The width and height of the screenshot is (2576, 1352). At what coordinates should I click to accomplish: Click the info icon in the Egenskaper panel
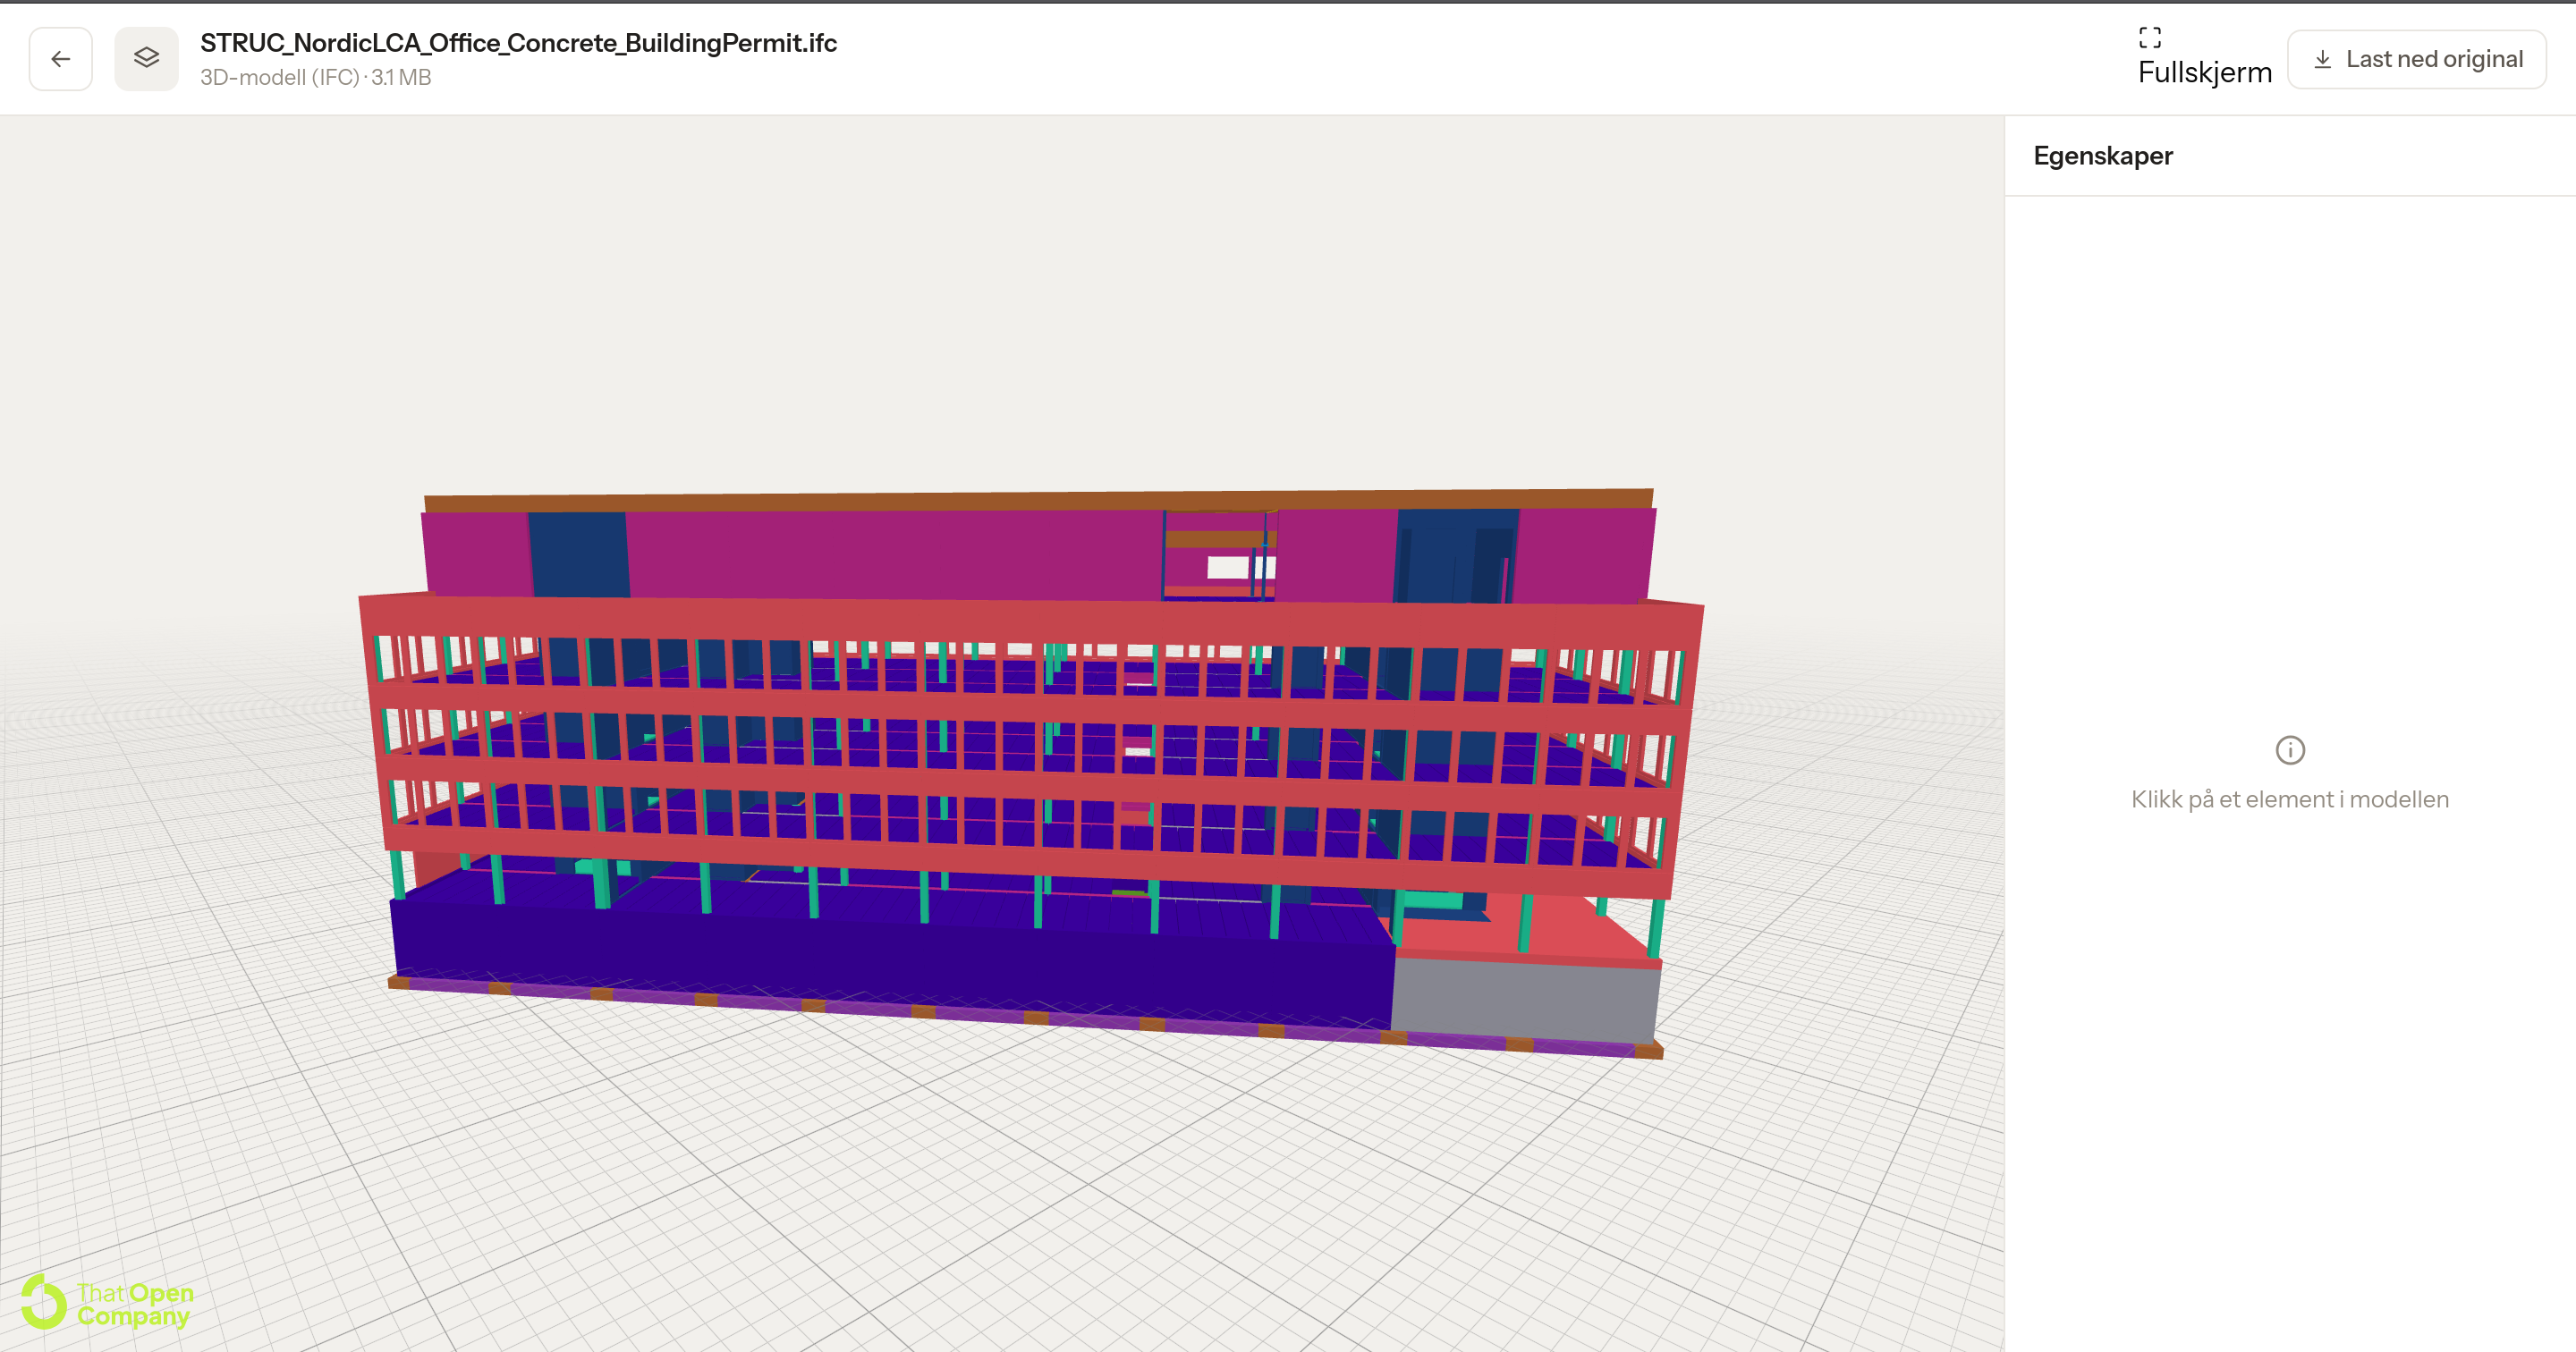2290,750
